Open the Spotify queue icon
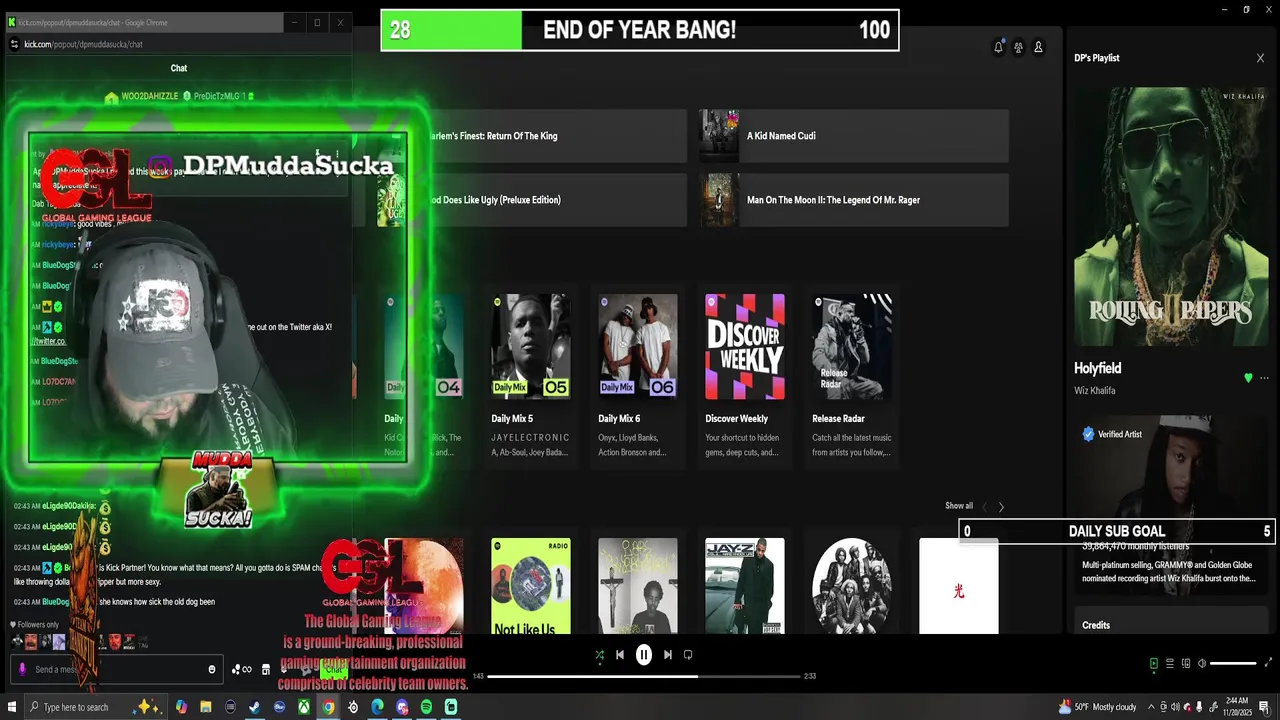Screen dimensions: 1280x720 pos(1170,663)
